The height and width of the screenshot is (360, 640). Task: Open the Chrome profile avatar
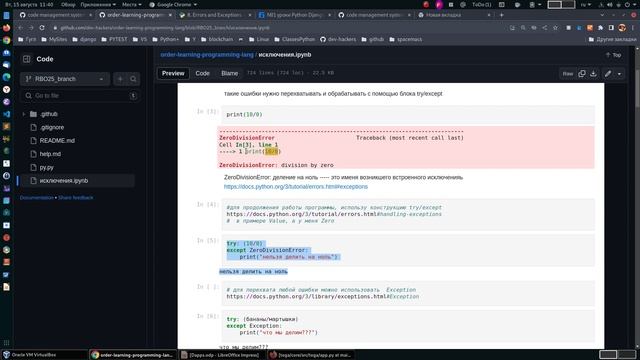coord(622,28)
